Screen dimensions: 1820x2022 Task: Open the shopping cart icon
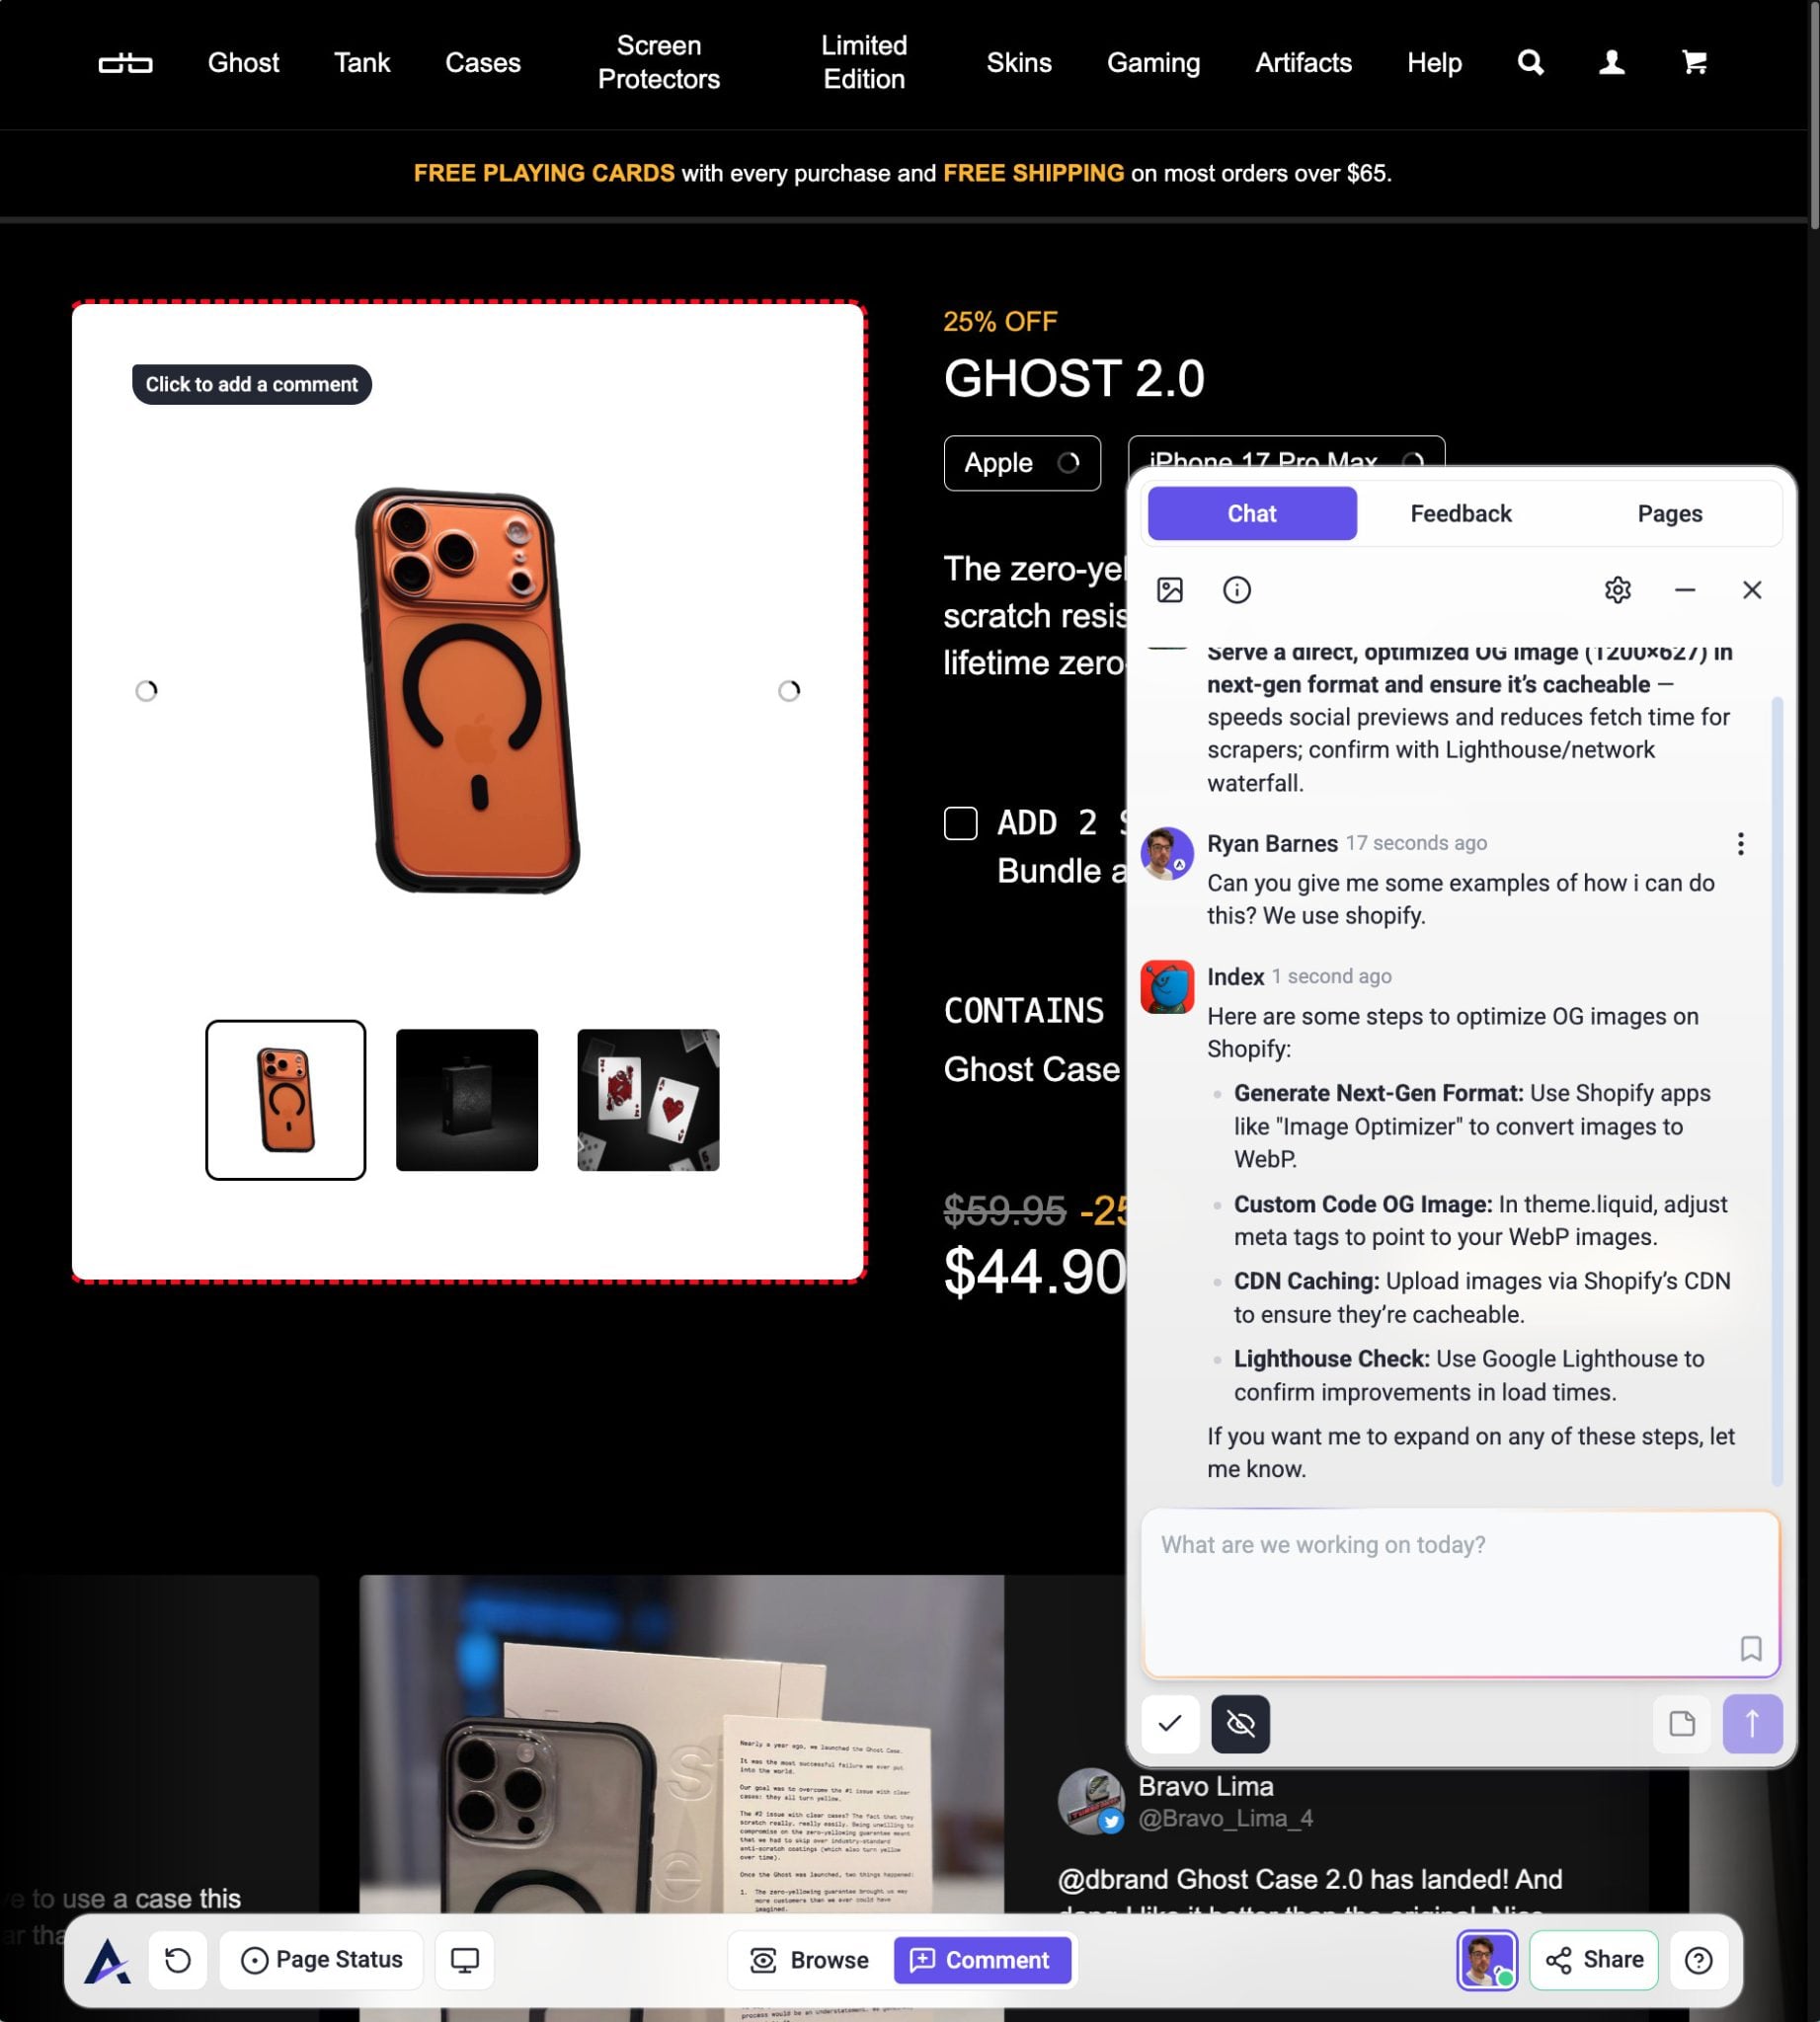coord(1694,63)
